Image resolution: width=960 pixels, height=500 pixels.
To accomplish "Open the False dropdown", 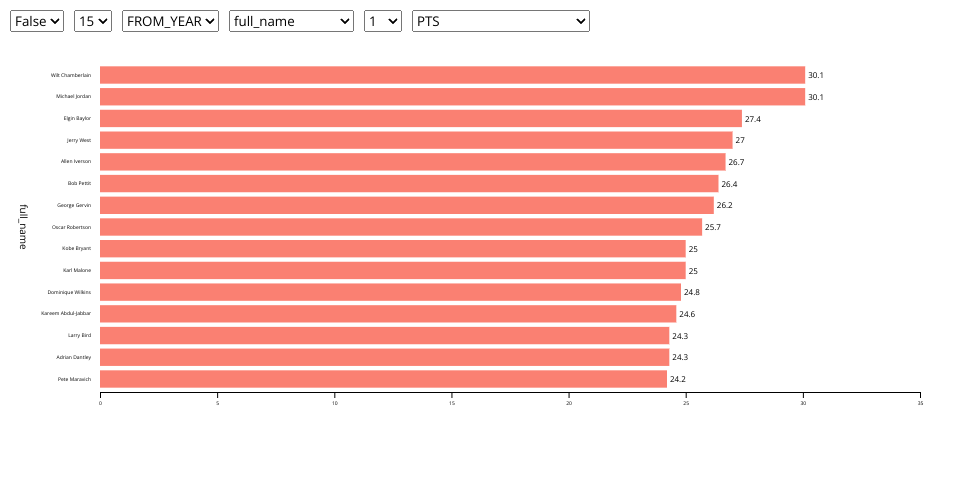I will pos(37,21).
